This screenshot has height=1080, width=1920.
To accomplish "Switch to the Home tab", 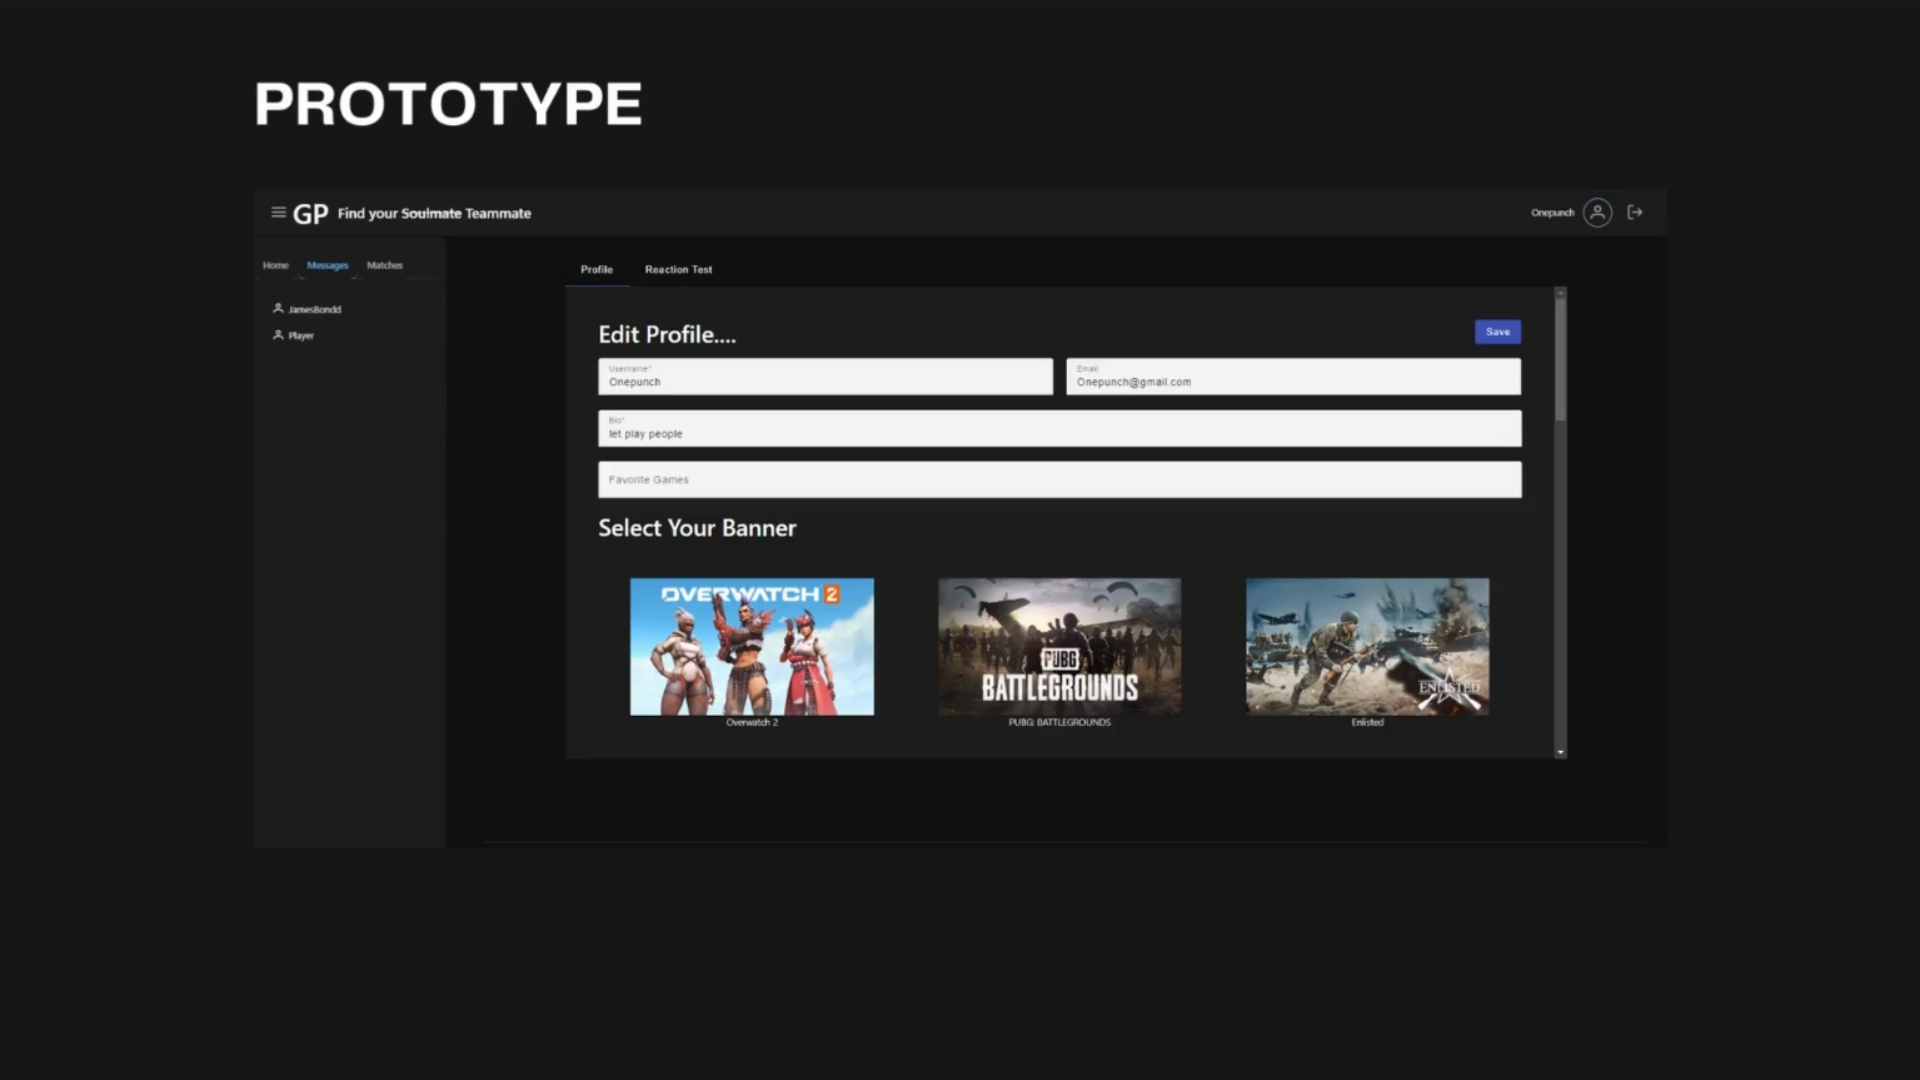I will [275, 265].
